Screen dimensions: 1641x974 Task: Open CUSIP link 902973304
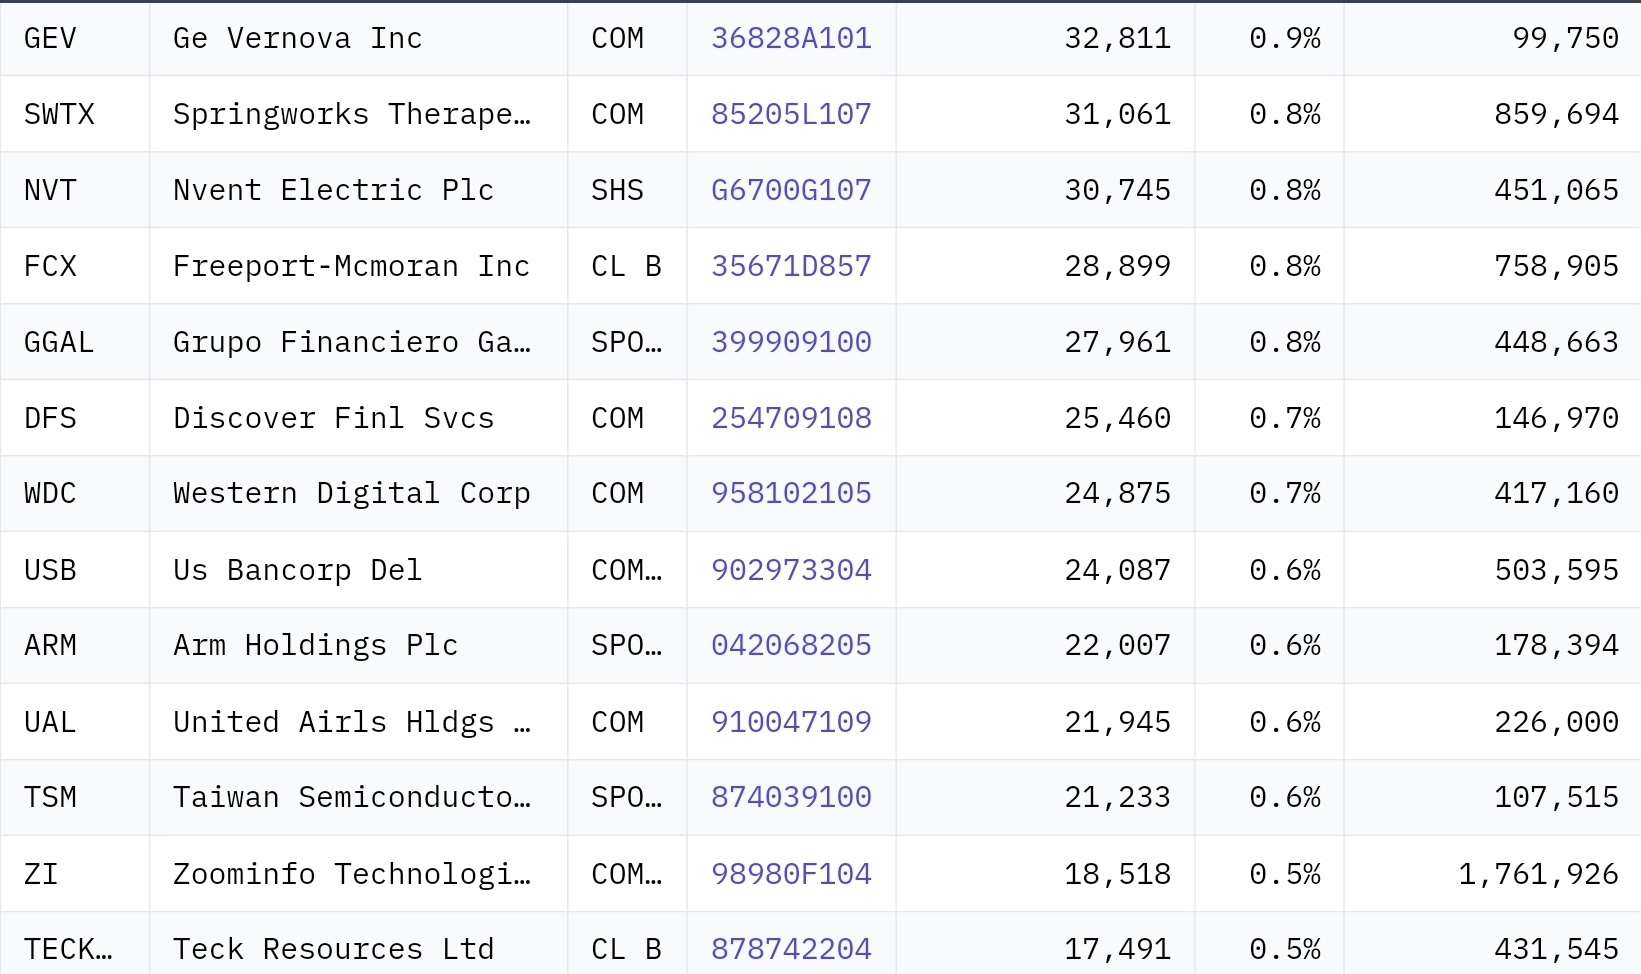point(791,570)
